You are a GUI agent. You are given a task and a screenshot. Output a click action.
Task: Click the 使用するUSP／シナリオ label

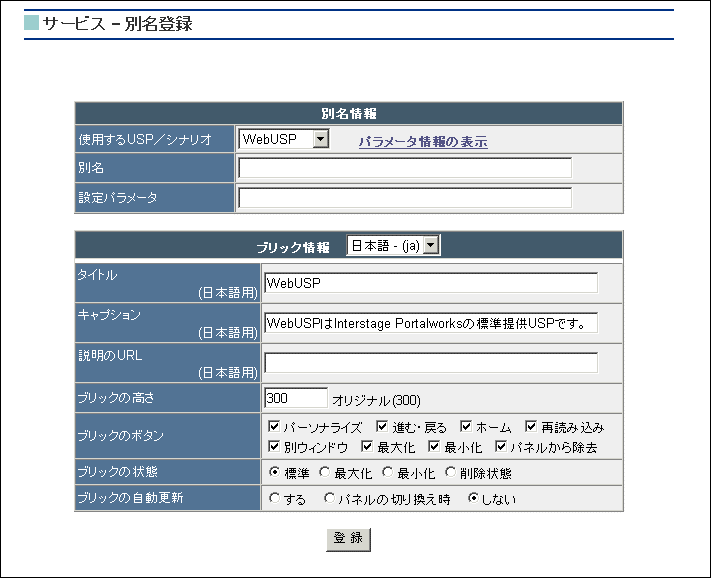pyautogui.click(x=145, y=139)
